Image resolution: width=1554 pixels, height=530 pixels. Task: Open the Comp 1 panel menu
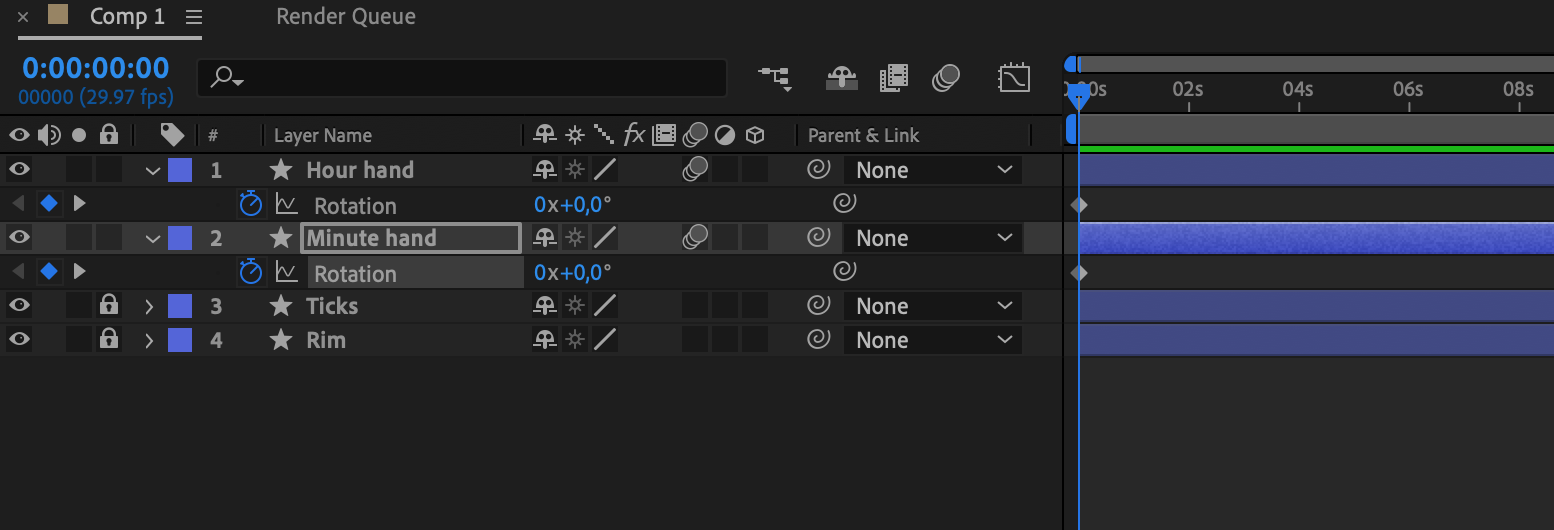(194, 17)
